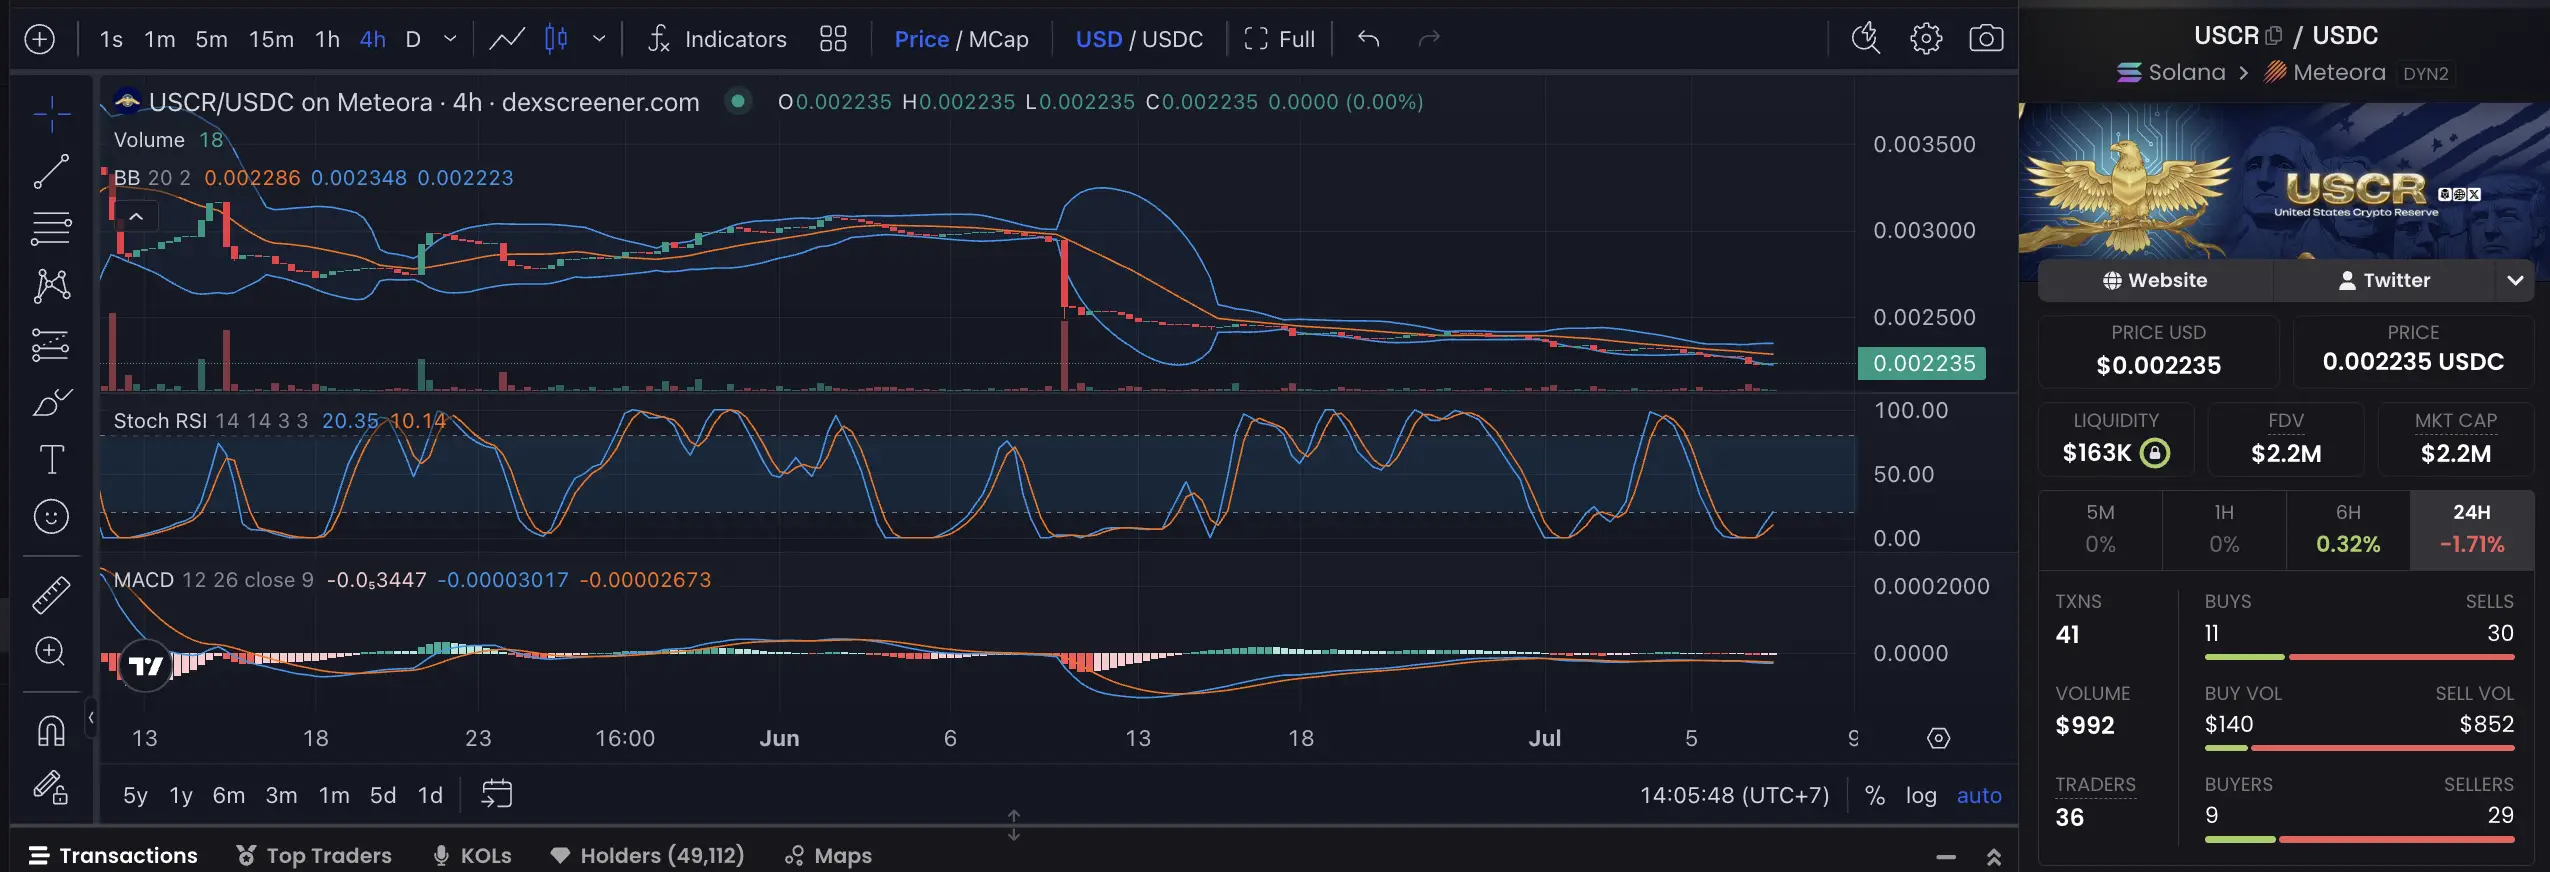Open the Fibonacci retracement tool

click(x=51, y=228)
